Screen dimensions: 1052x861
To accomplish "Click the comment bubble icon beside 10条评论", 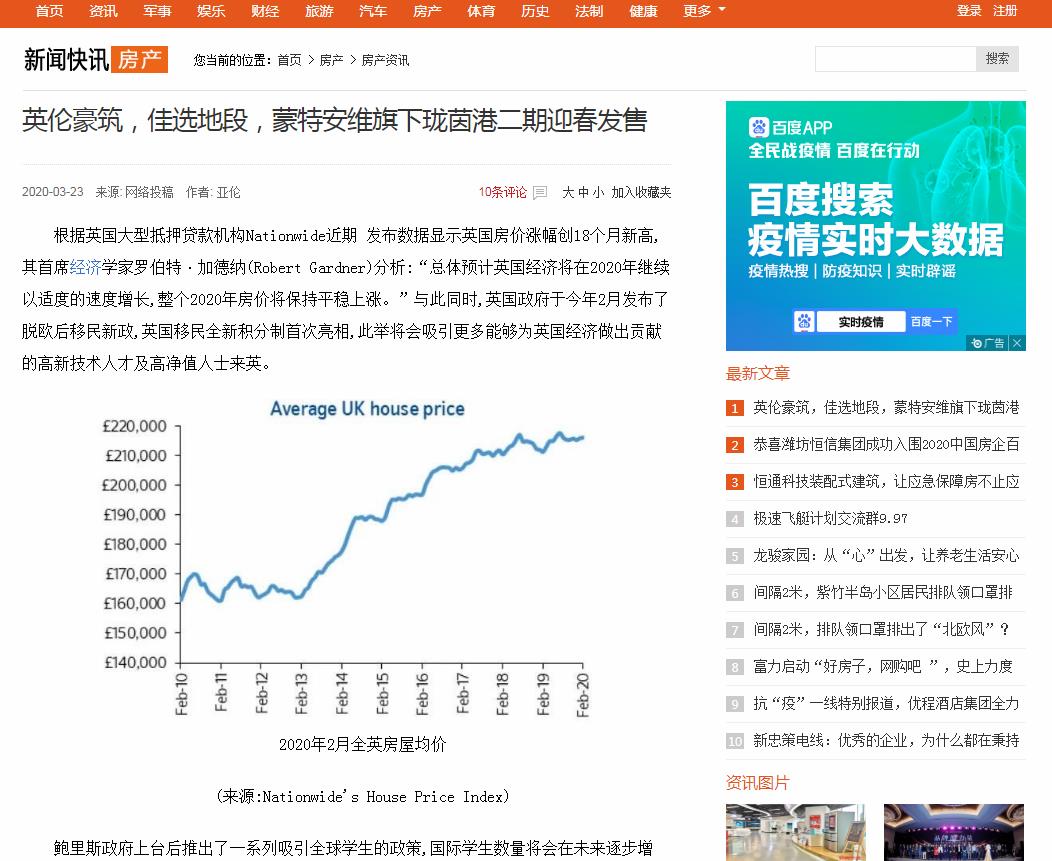I will [x=540, y=193].
